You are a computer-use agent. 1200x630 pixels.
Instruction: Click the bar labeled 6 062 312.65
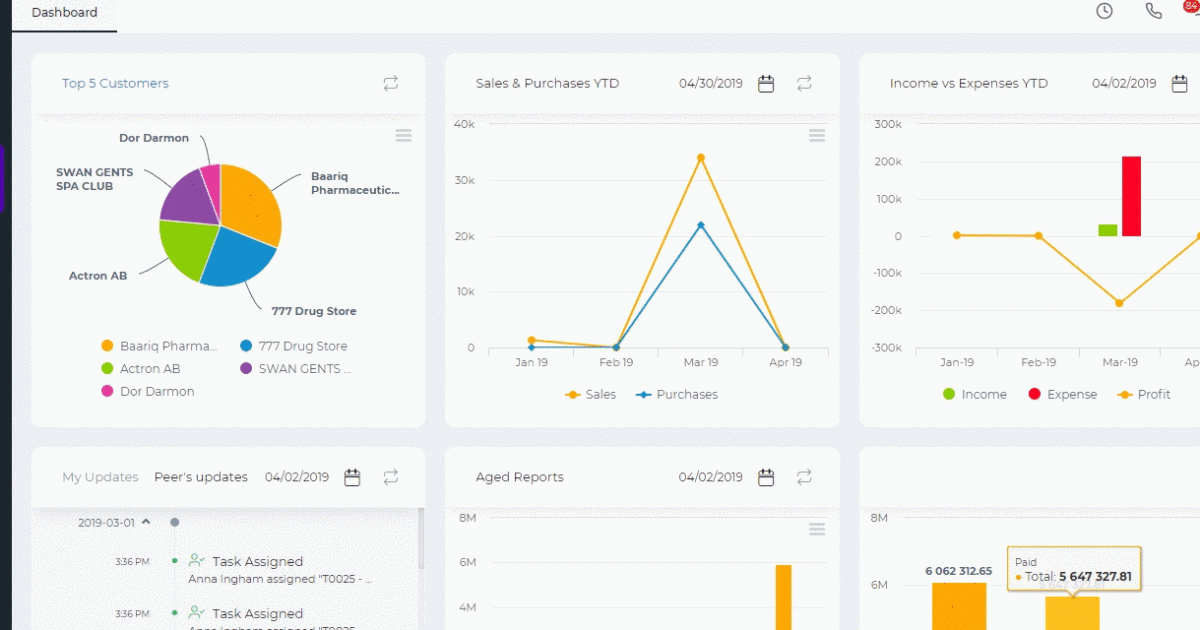959,606
